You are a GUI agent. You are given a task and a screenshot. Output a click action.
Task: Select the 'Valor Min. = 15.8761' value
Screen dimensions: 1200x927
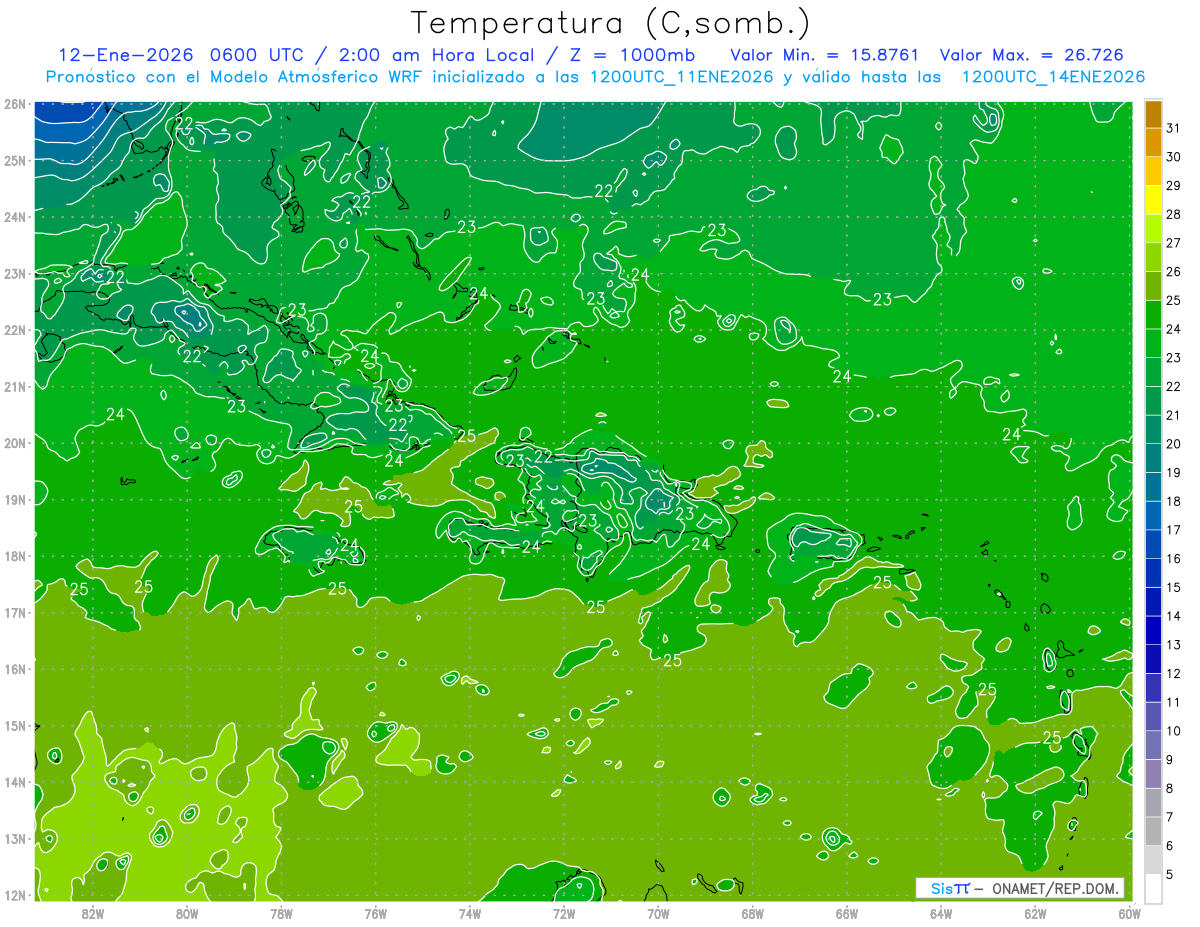824,55
